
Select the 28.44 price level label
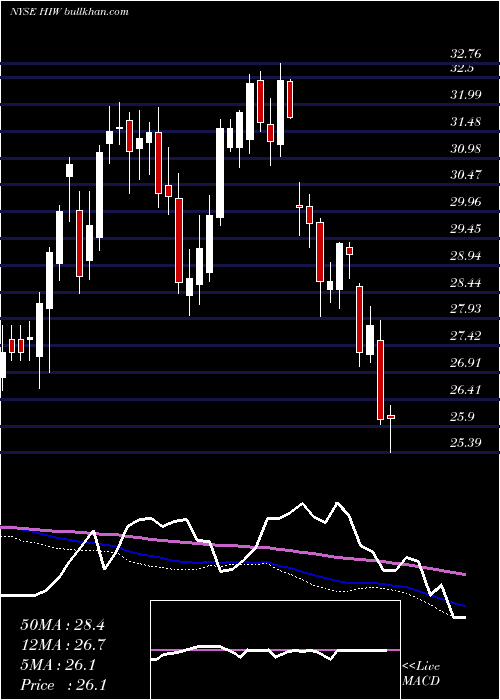pyautogui.click(x=466, y=283)
